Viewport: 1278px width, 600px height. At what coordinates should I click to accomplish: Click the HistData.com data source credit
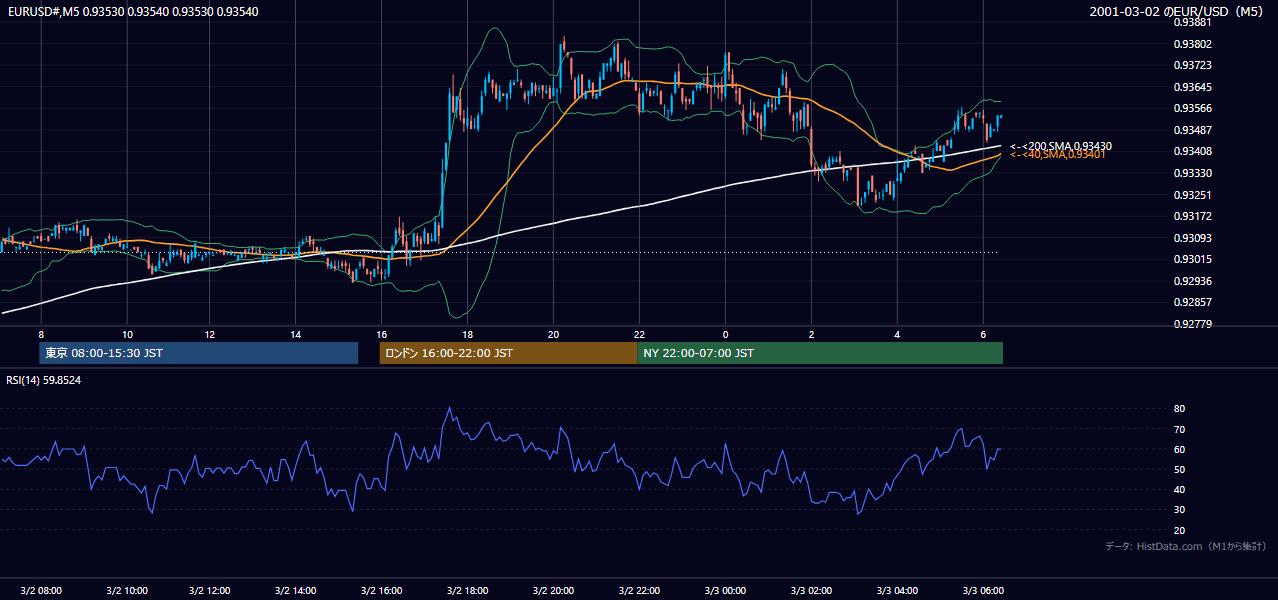pos(1185,546)
